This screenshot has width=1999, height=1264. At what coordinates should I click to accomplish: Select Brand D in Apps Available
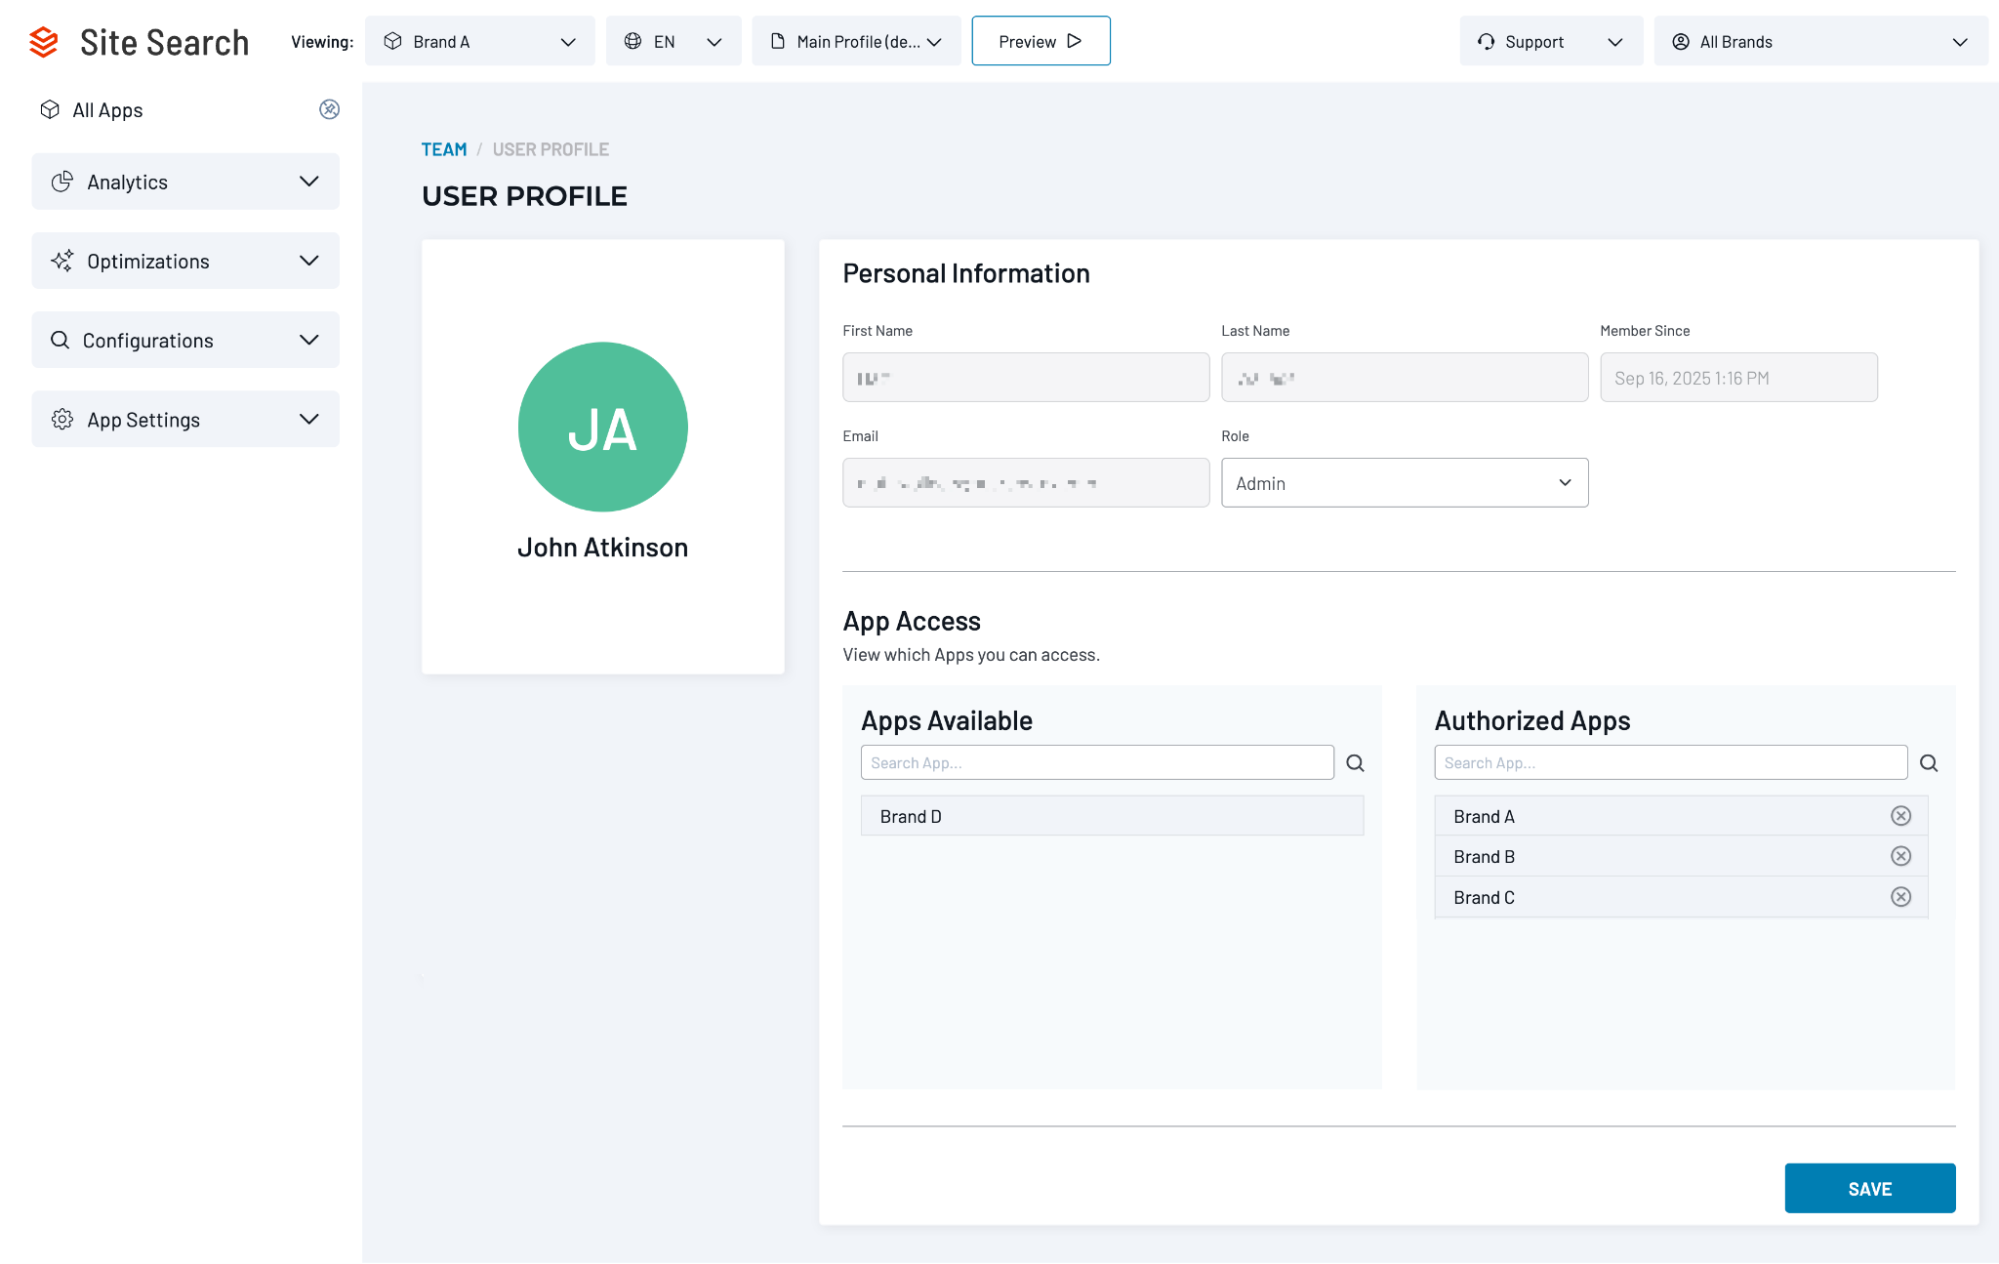[1112, 816]
